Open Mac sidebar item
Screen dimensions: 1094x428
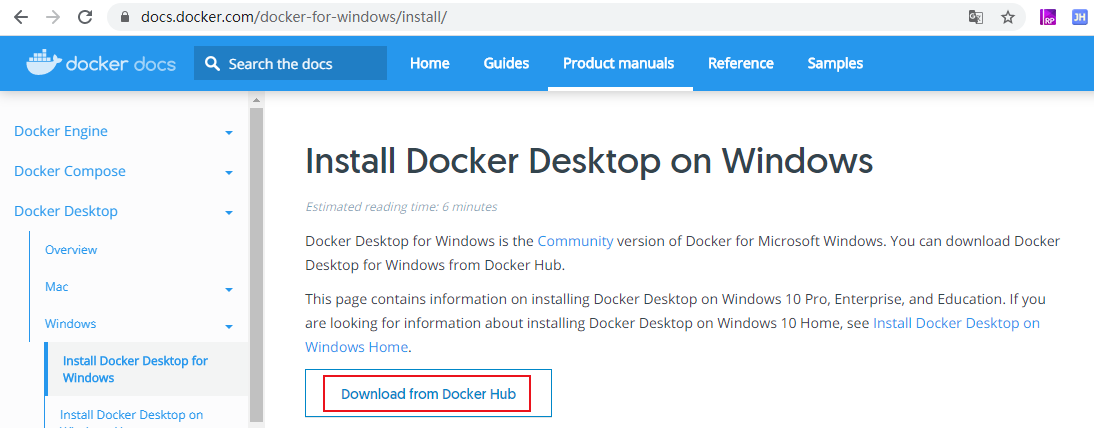[57, 286]
